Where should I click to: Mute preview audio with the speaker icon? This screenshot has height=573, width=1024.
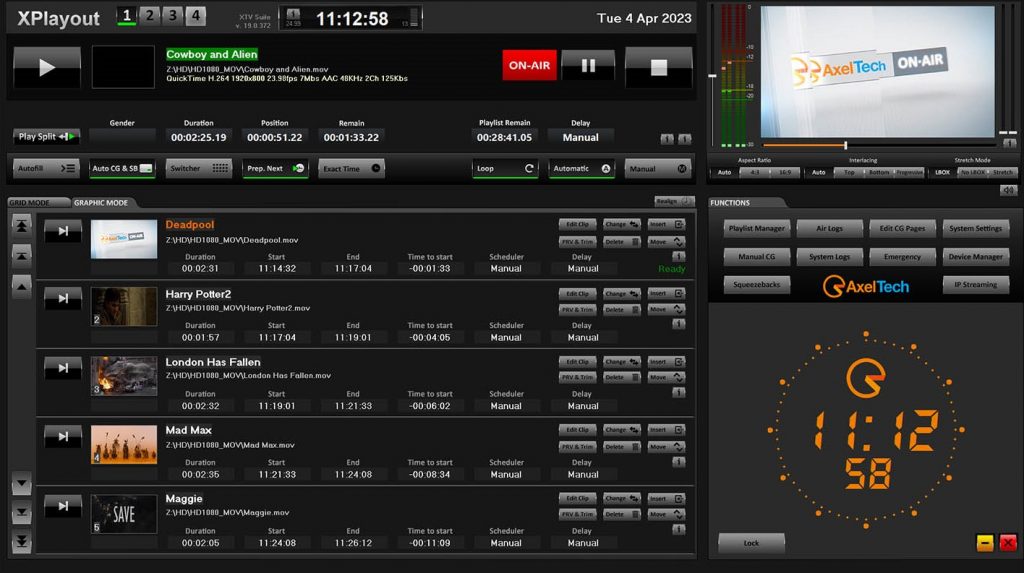[x=1008, y=190]
